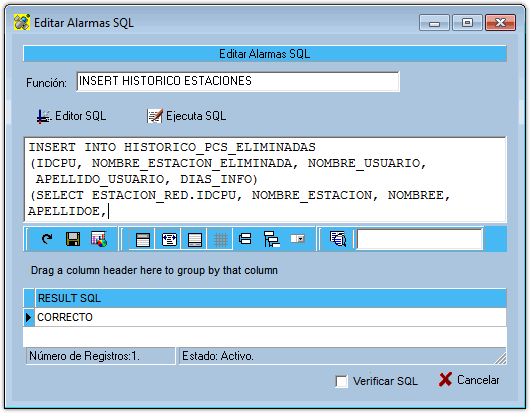Image resolution: width=530 pixels, height=413 pixels.
Task: Toggle the grid lines icon
Action: pos(220,239)
